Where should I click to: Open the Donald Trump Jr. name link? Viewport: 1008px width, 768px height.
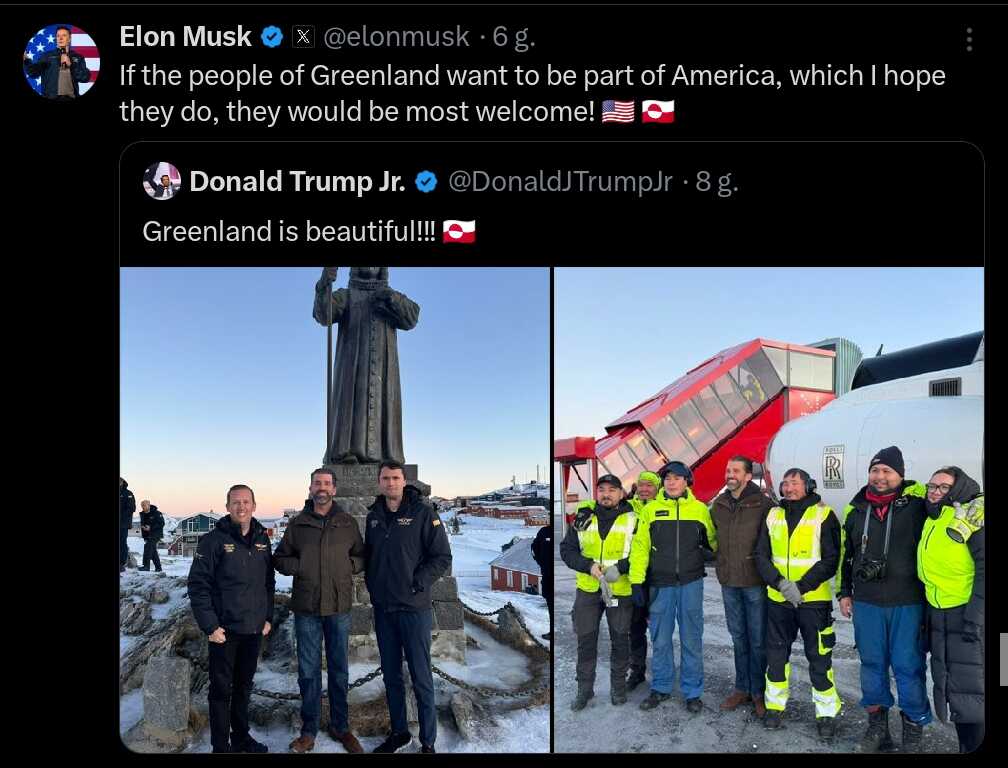(297, 182)
